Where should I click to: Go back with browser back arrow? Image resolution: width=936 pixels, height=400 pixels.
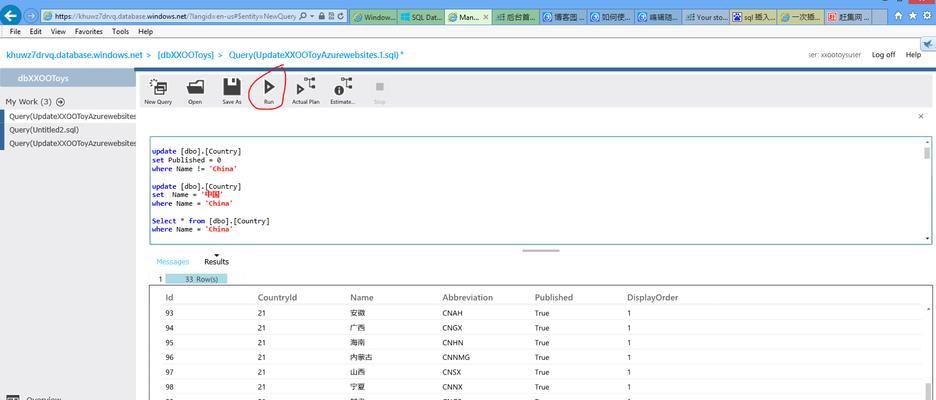click(x=11, y=16)
